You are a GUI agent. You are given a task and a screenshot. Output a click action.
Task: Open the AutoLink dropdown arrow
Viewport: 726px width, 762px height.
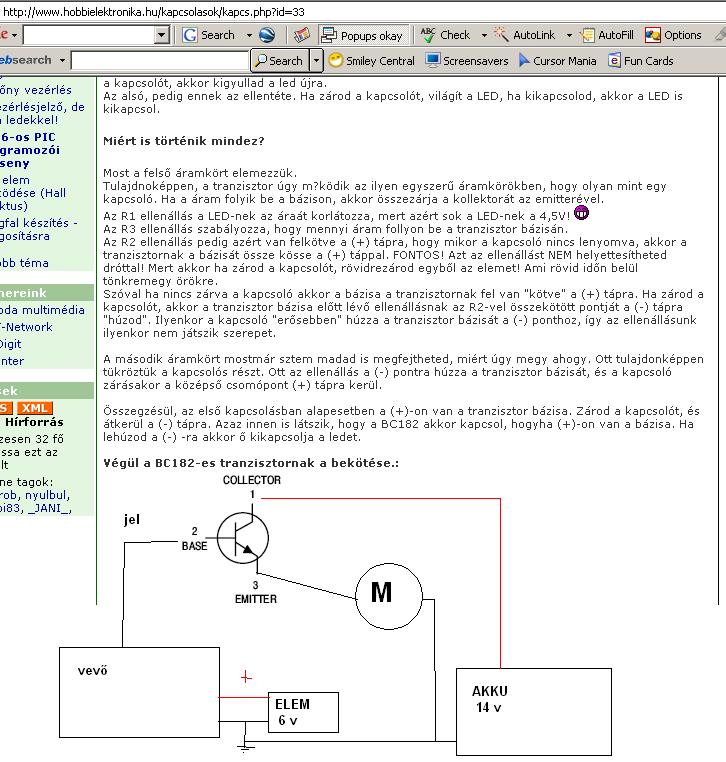click(x=569, y=35)
